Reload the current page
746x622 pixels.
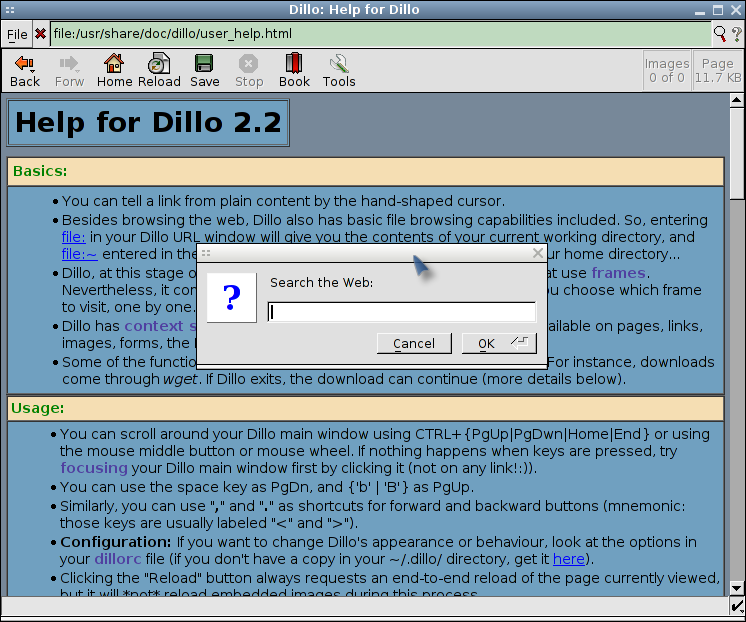159,71
